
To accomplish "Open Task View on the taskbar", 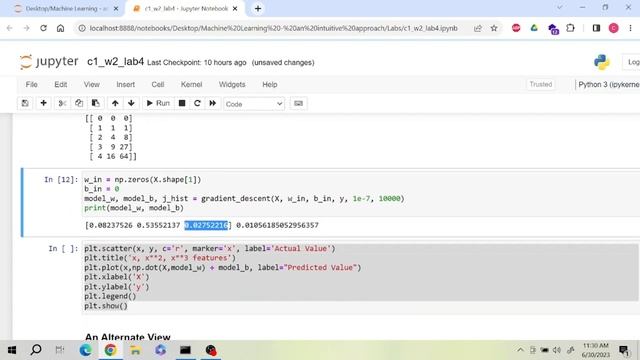I will point(60,350).
